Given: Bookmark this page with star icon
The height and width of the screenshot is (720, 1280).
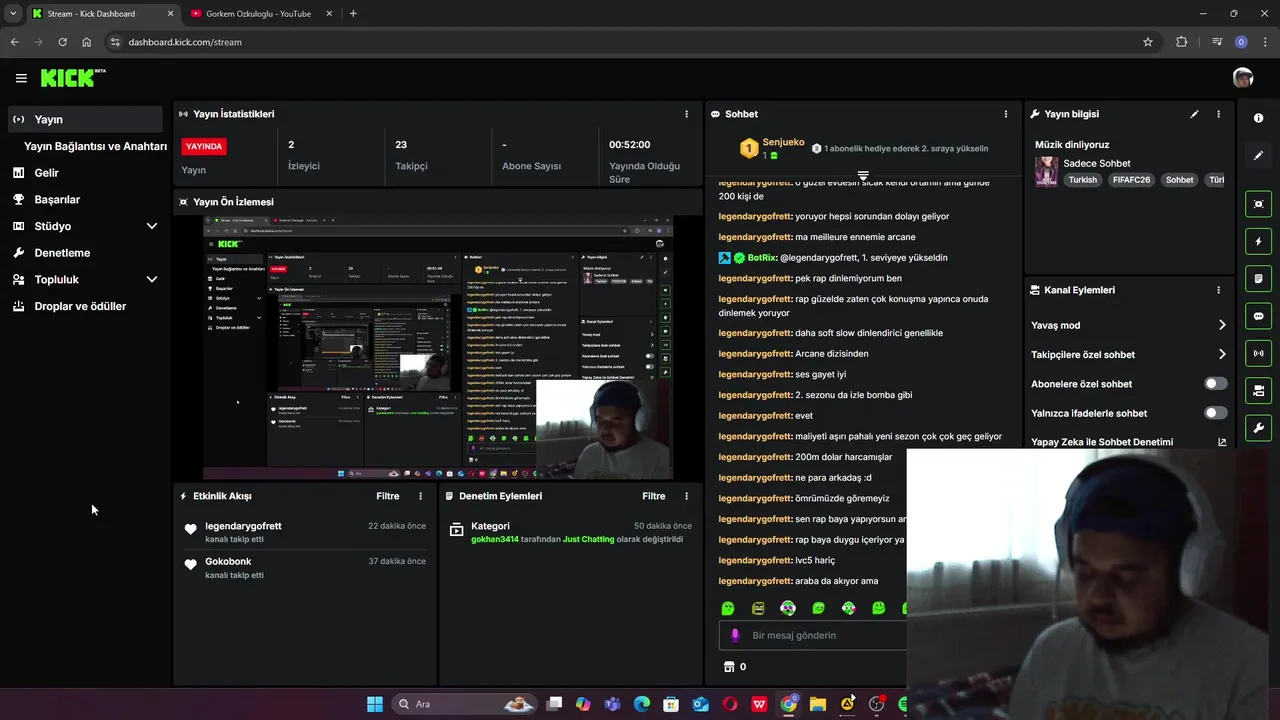Looking at the screenshot, I should (1148, 42).
